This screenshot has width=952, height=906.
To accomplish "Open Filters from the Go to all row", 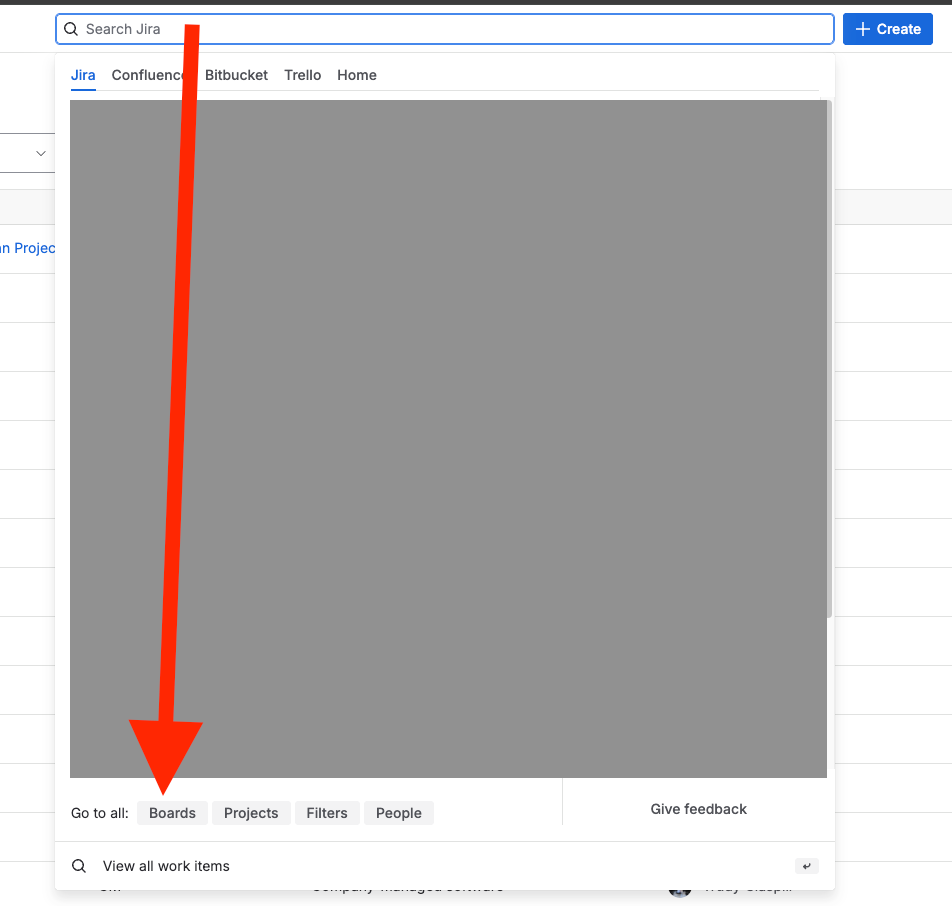I will [327, 813].
